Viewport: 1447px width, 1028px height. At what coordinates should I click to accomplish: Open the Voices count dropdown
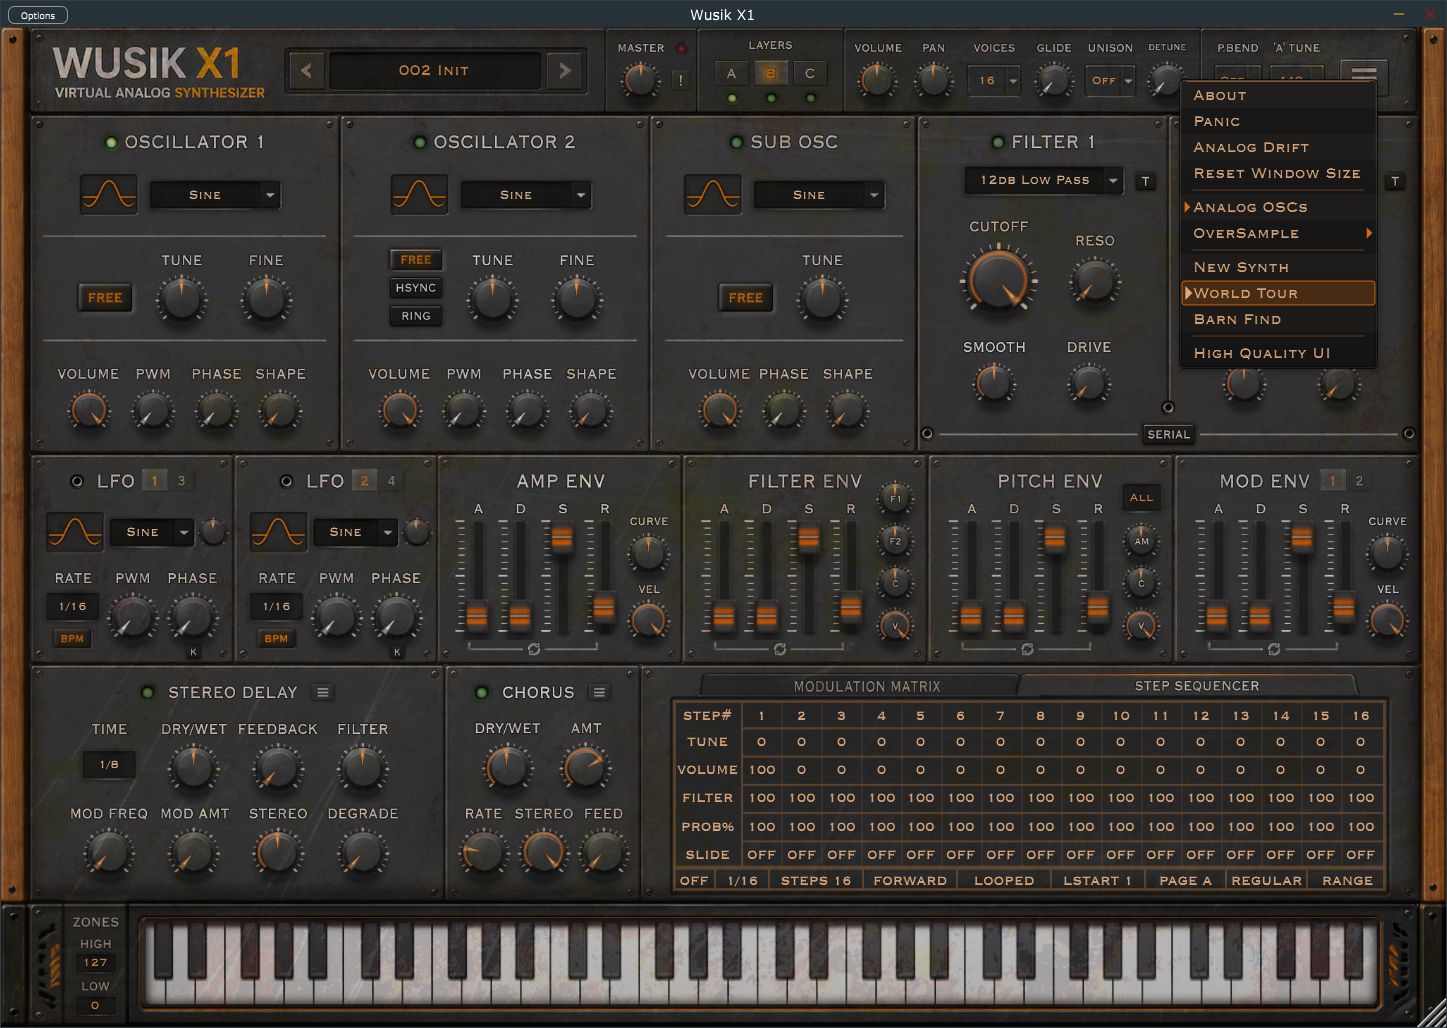[x=994, y=81]
